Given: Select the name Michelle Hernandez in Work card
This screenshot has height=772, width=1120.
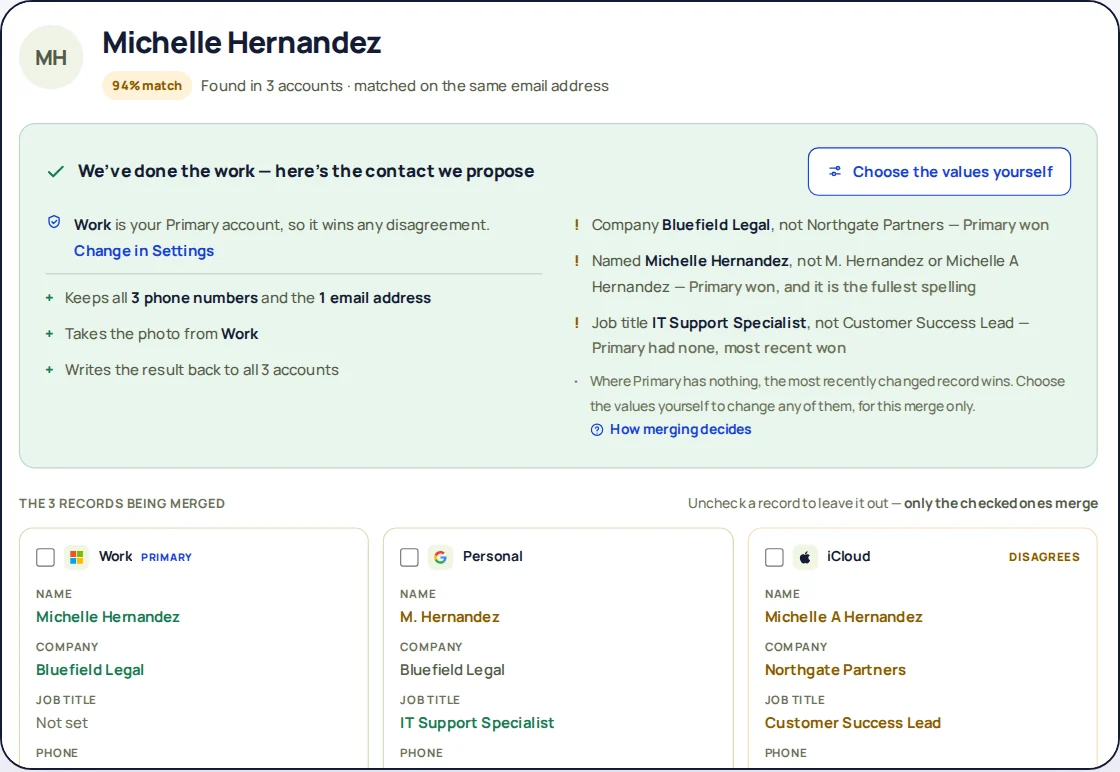Looking at the screenshot, I should (x=108, y=617).
